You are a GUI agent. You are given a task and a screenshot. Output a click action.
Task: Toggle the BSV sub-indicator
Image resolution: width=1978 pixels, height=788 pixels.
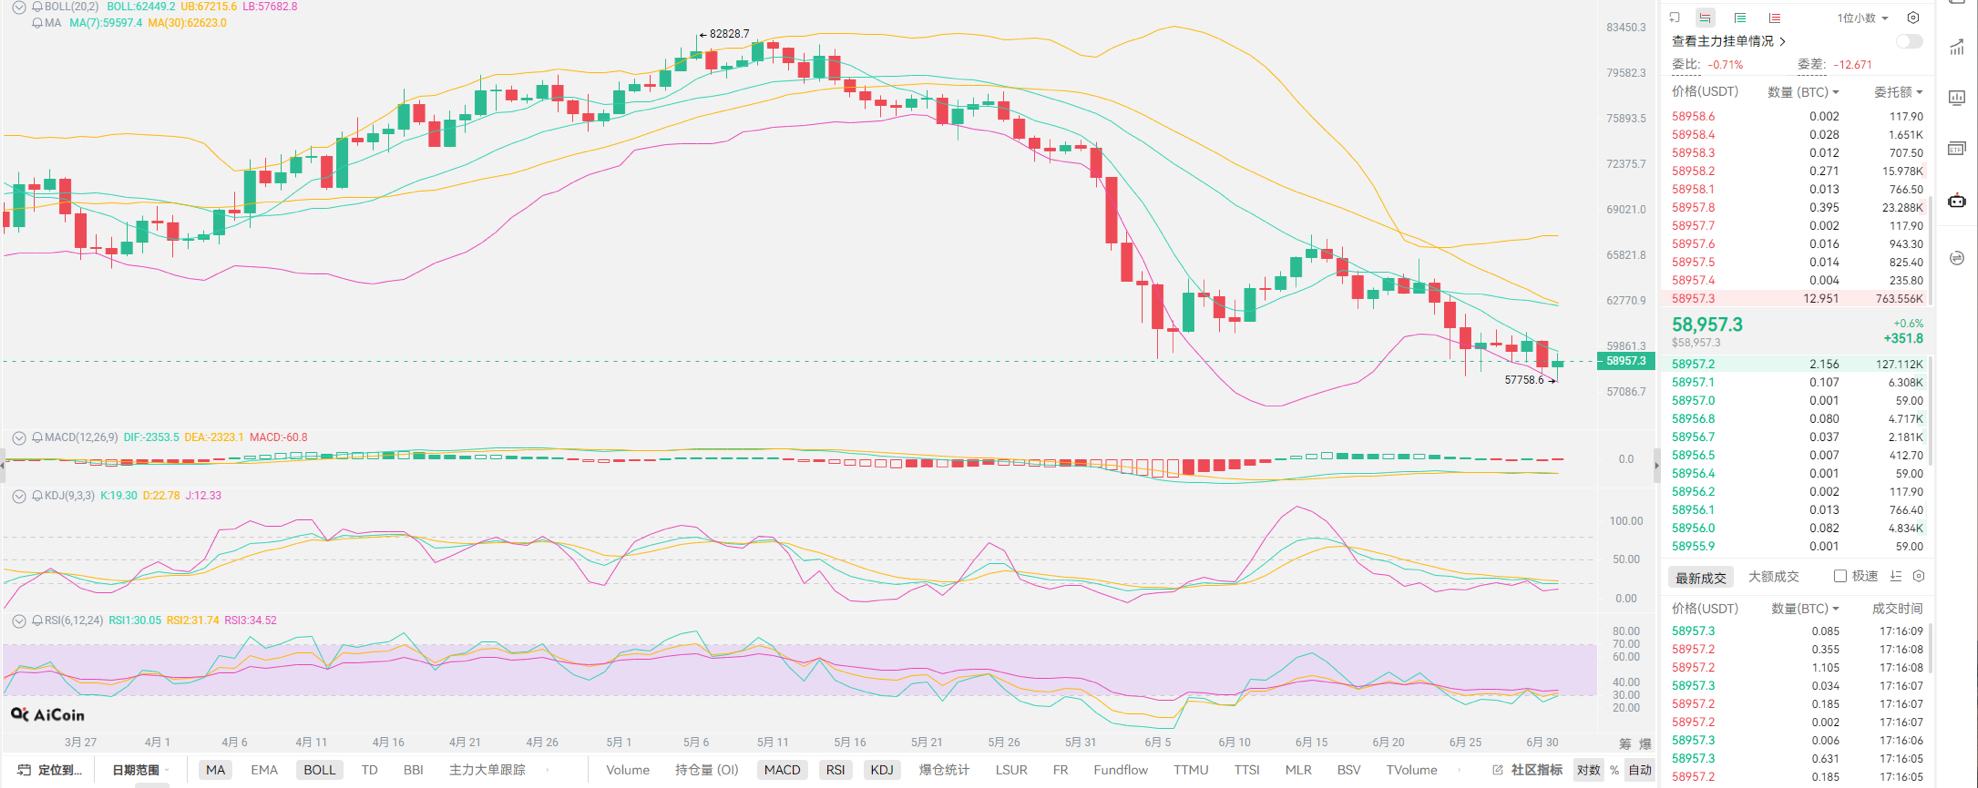click(x=1349, y=770)
